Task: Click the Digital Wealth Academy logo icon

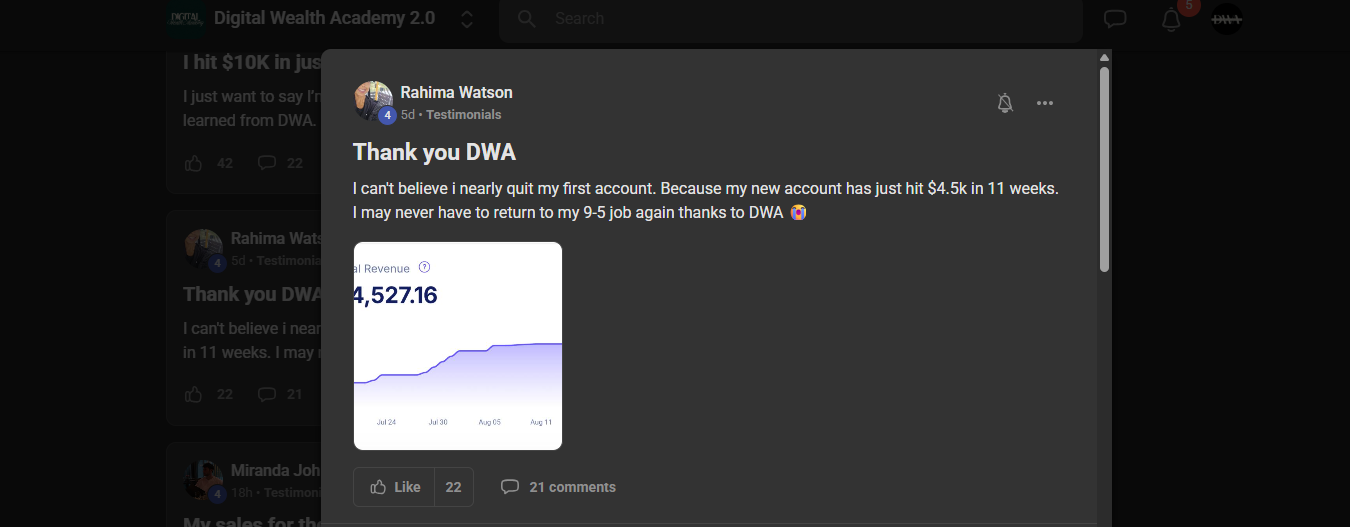Action: 185,18
